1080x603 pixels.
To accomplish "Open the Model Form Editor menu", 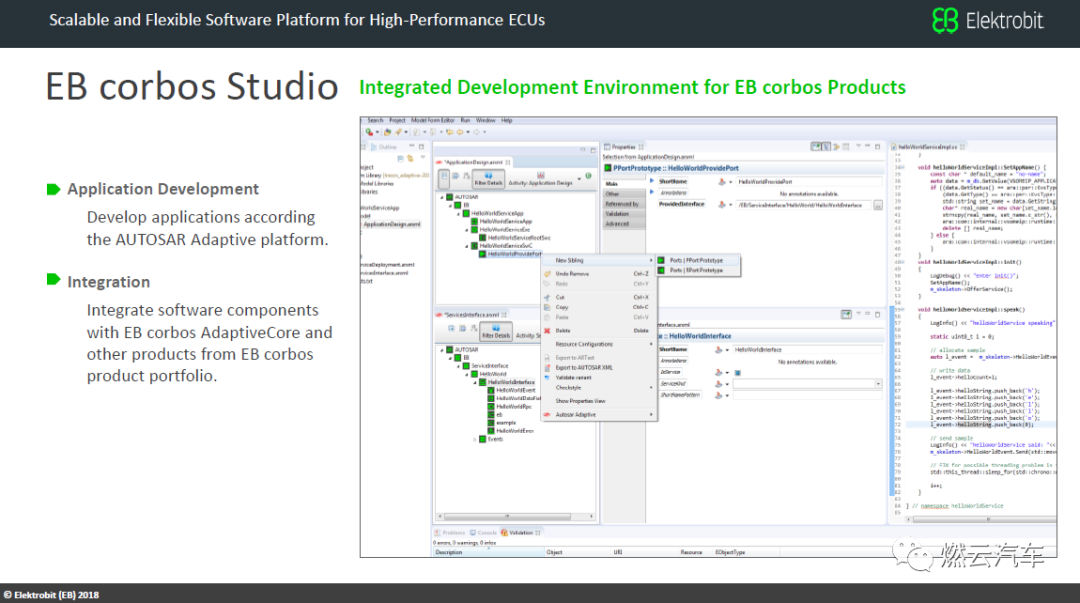I will pos(433,121).
